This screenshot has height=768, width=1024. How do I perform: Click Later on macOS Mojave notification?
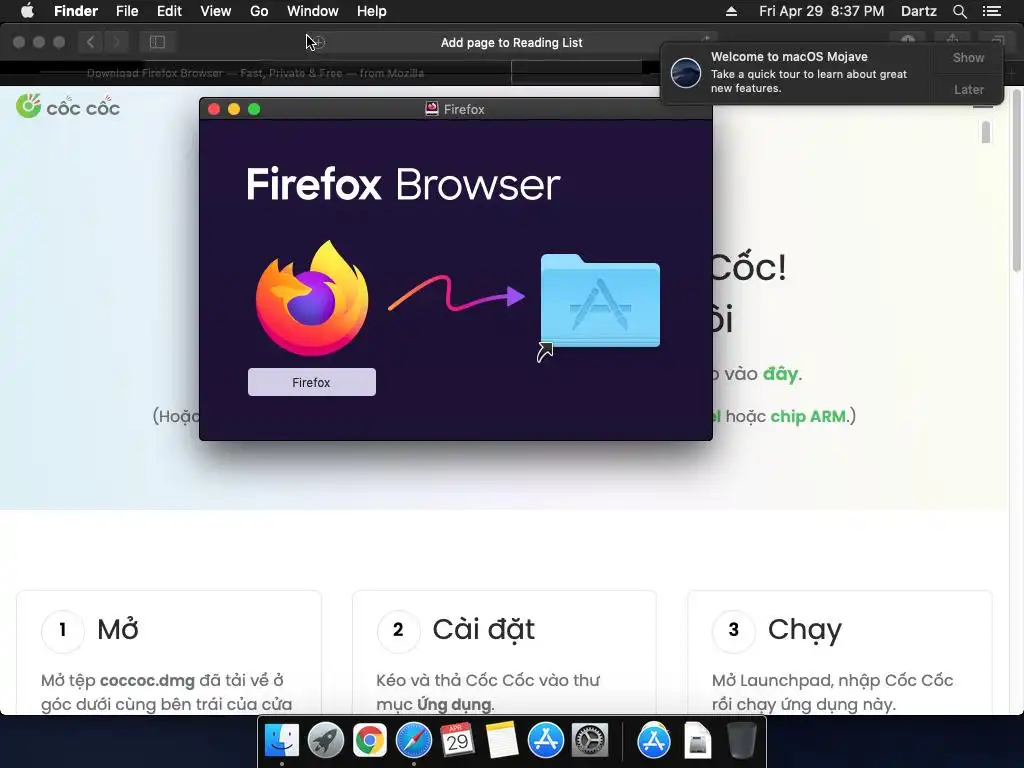(968, 89)
